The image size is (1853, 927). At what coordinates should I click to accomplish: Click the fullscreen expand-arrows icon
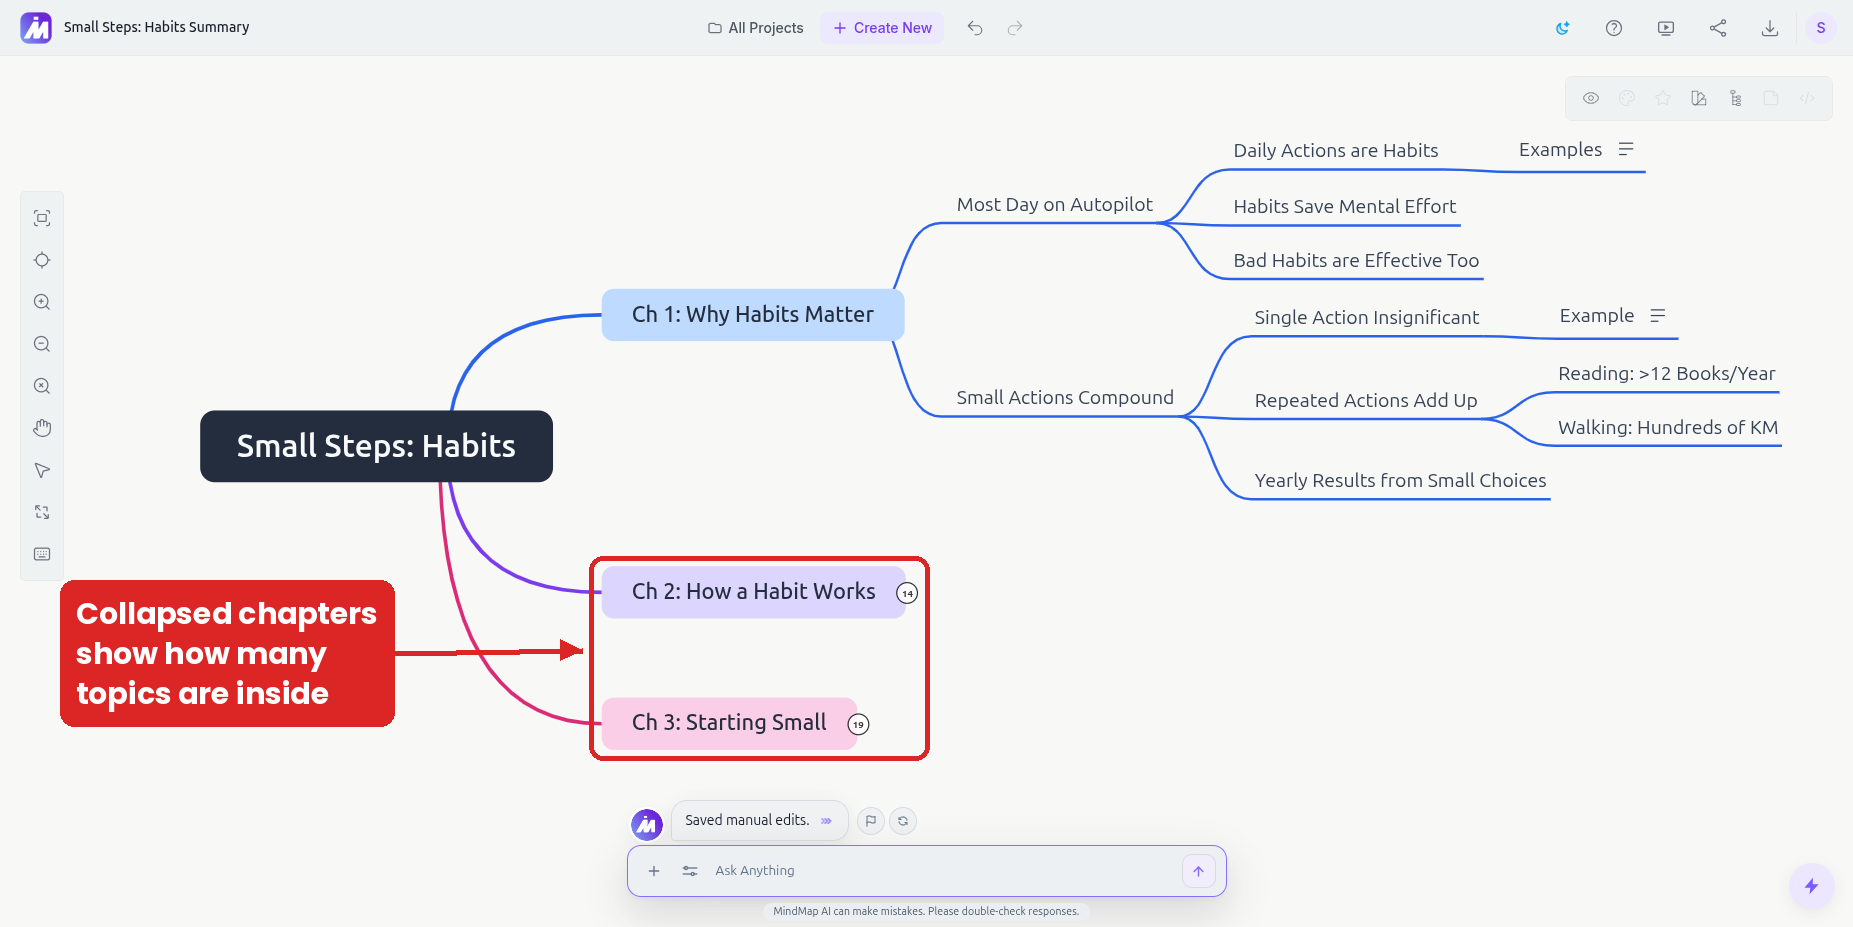[x=42, y=512]
